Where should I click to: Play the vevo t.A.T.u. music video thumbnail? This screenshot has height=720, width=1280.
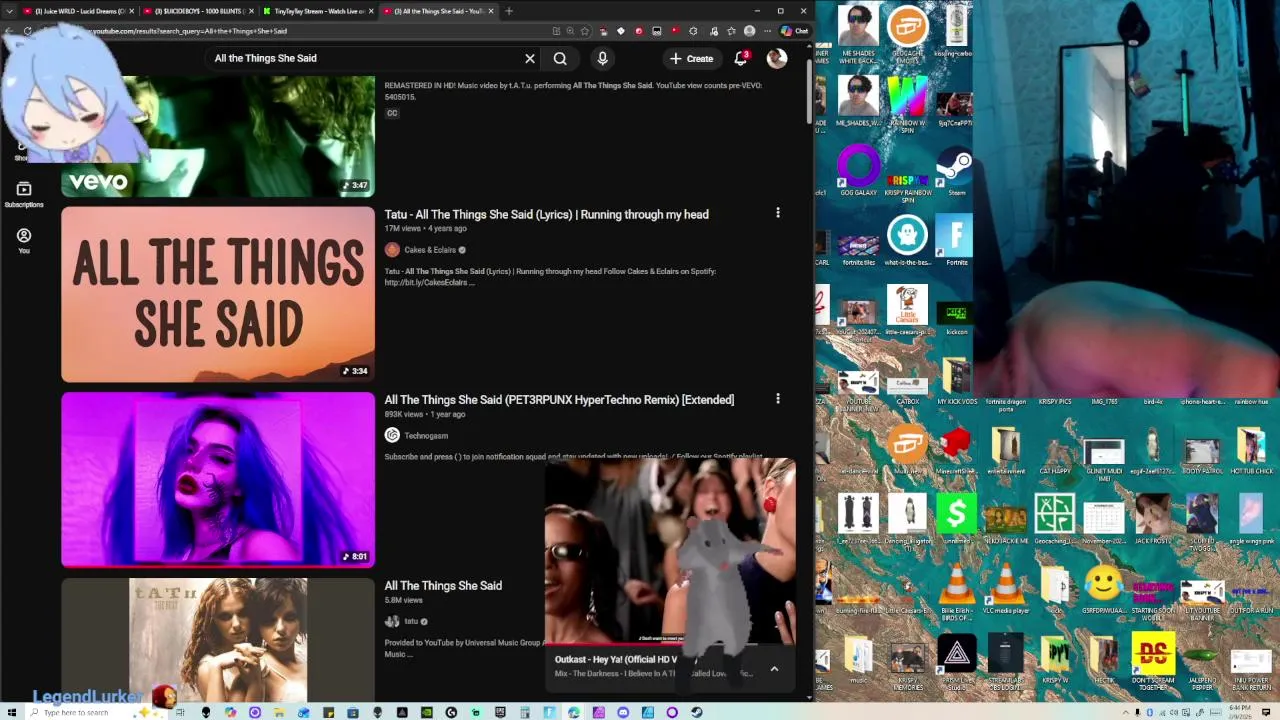(218, 136)
